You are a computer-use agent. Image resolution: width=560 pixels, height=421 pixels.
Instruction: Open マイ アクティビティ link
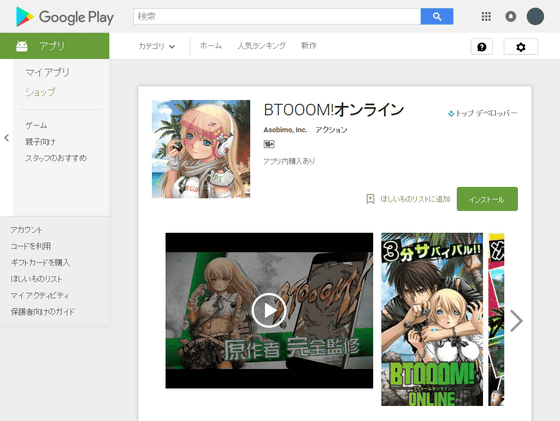[x=40, y=295]
